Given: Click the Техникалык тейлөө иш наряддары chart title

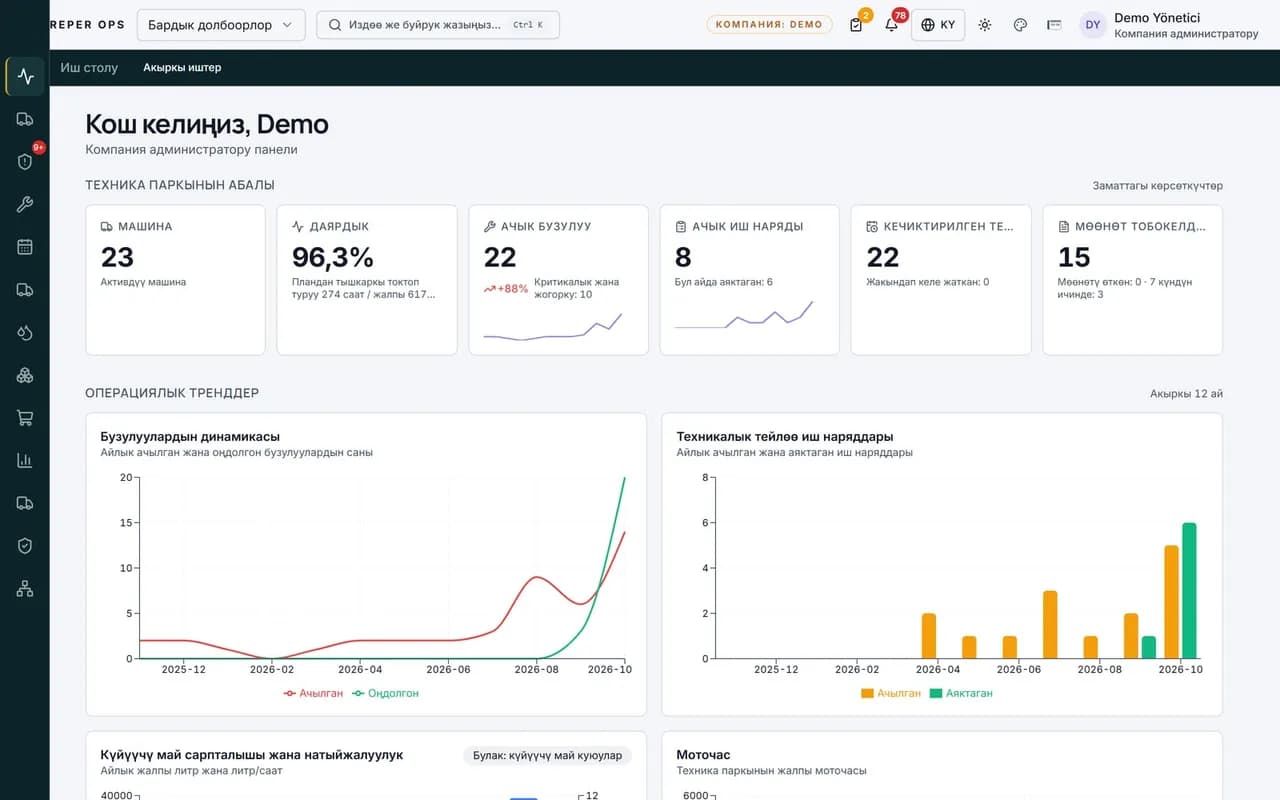Looking at the screenshot, I should click(785, 437).
